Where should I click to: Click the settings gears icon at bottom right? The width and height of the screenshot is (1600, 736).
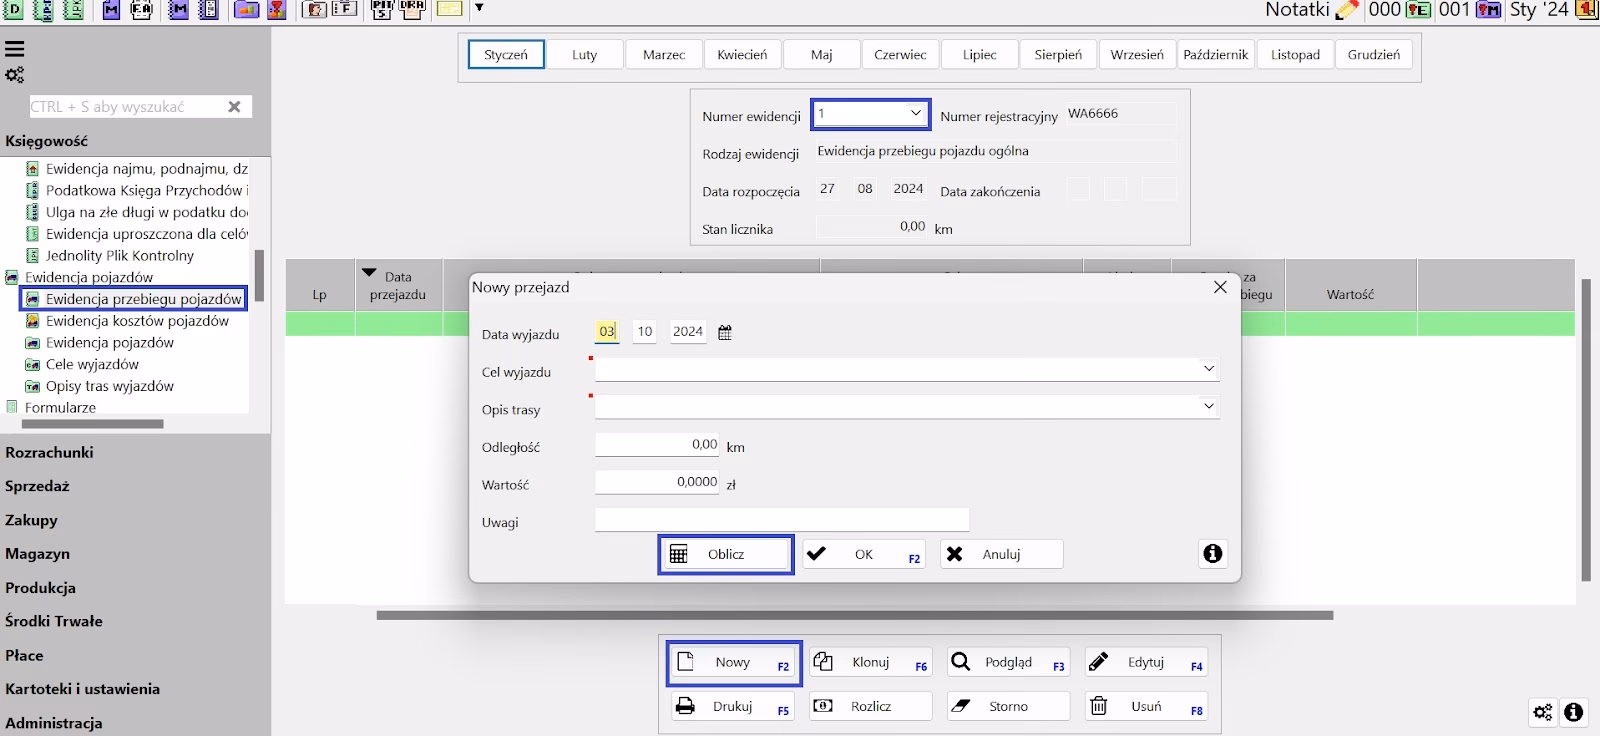(1542, 712)
